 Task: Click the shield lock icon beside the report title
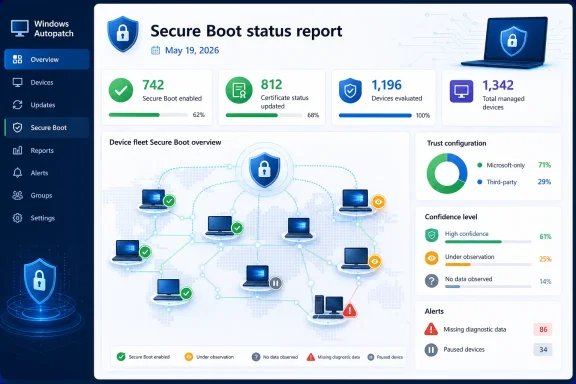click(123, 34)
